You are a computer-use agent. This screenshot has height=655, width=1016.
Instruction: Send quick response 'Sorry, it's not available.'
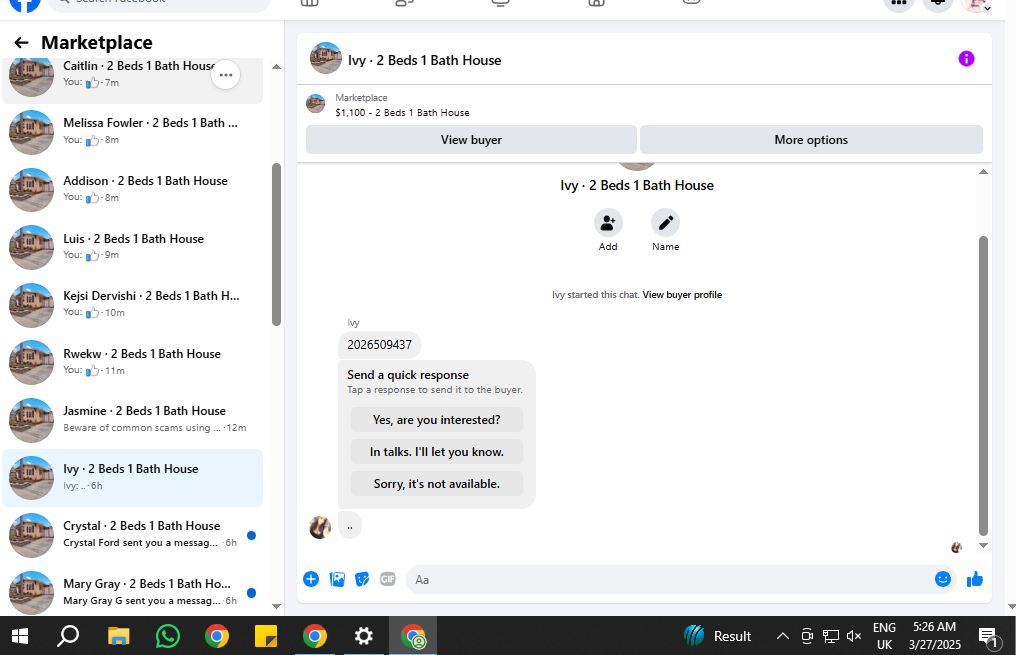point(437,484)
